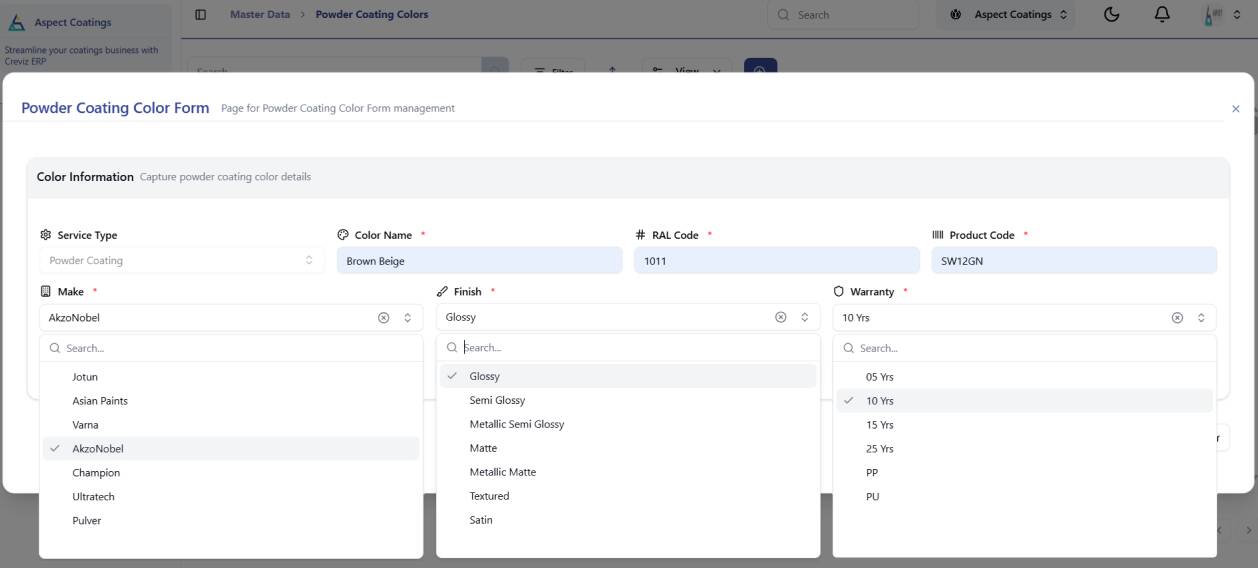Collapse the Finish dropdown chevron
Screen dimensions: 1258x568
point(805,317)
